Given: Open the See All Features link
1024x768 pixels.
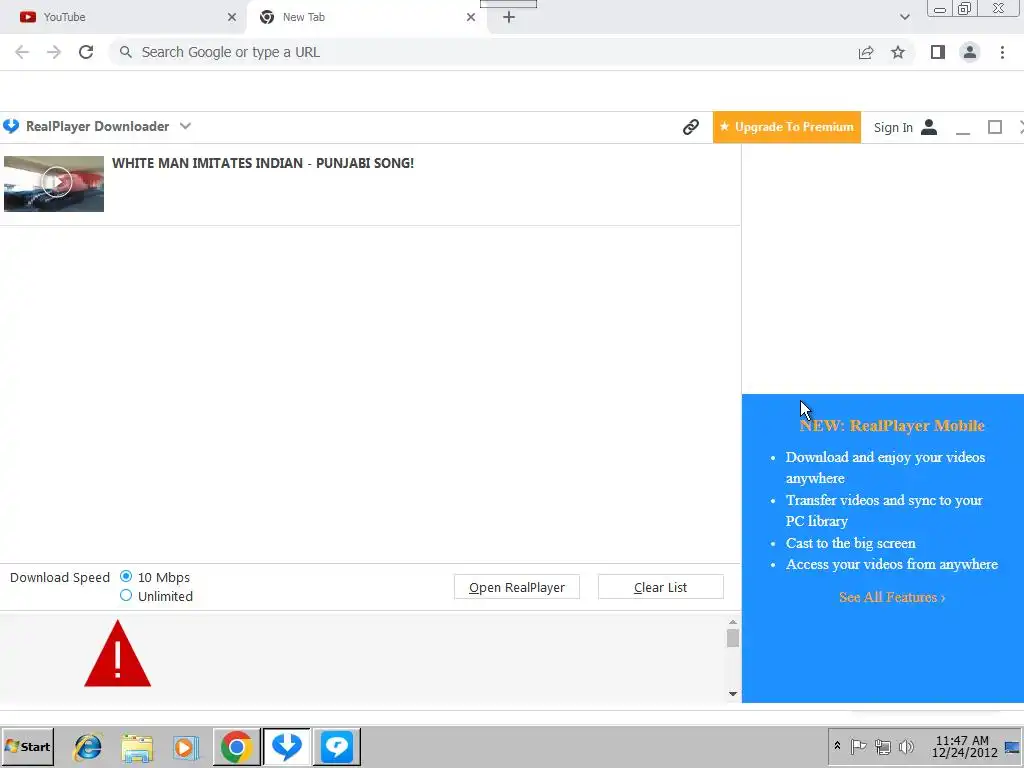Looking at the screenshot, I should 892,597.
